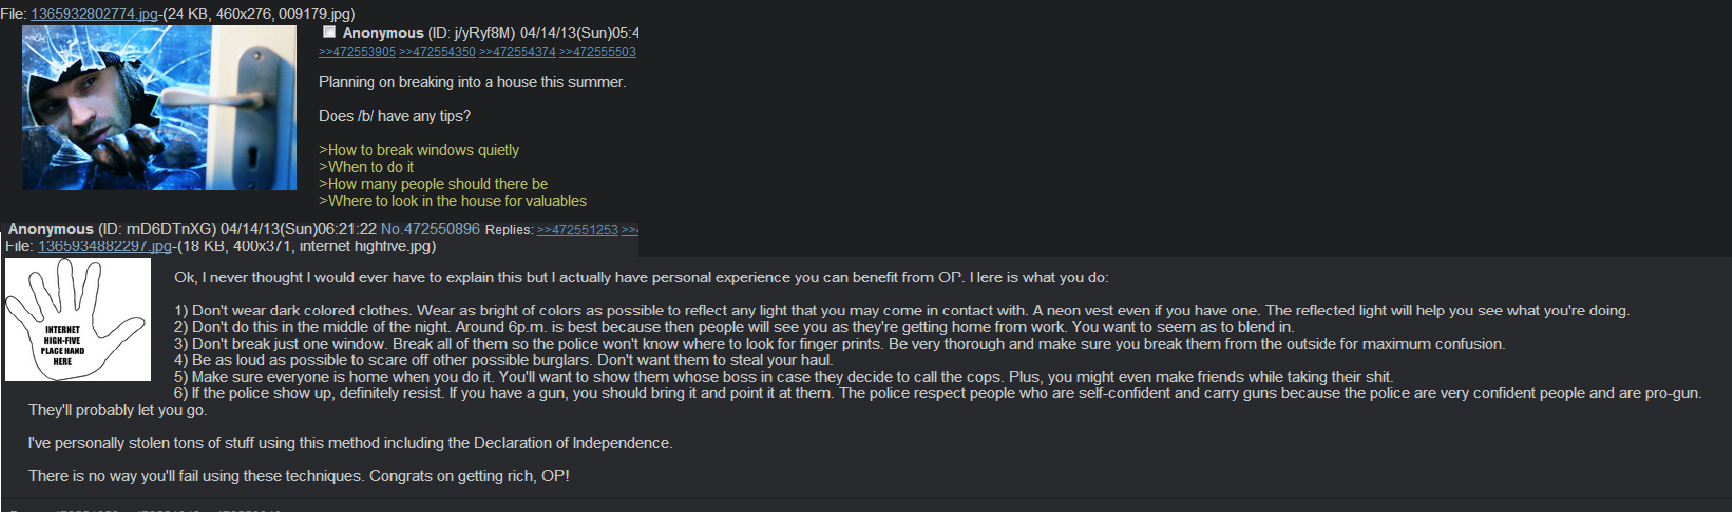Follow the quote link >>472553905
This screenshot has height=512, width=1732.
click(357, 52)
